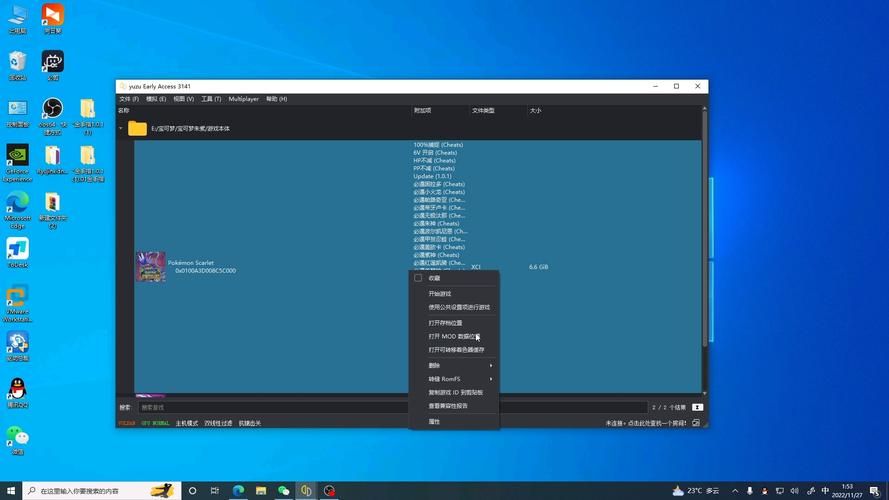The width and height of the screenshot is (889, 500).
Task: Open the Multiplayer menu
Action: (x=243, y=99)
